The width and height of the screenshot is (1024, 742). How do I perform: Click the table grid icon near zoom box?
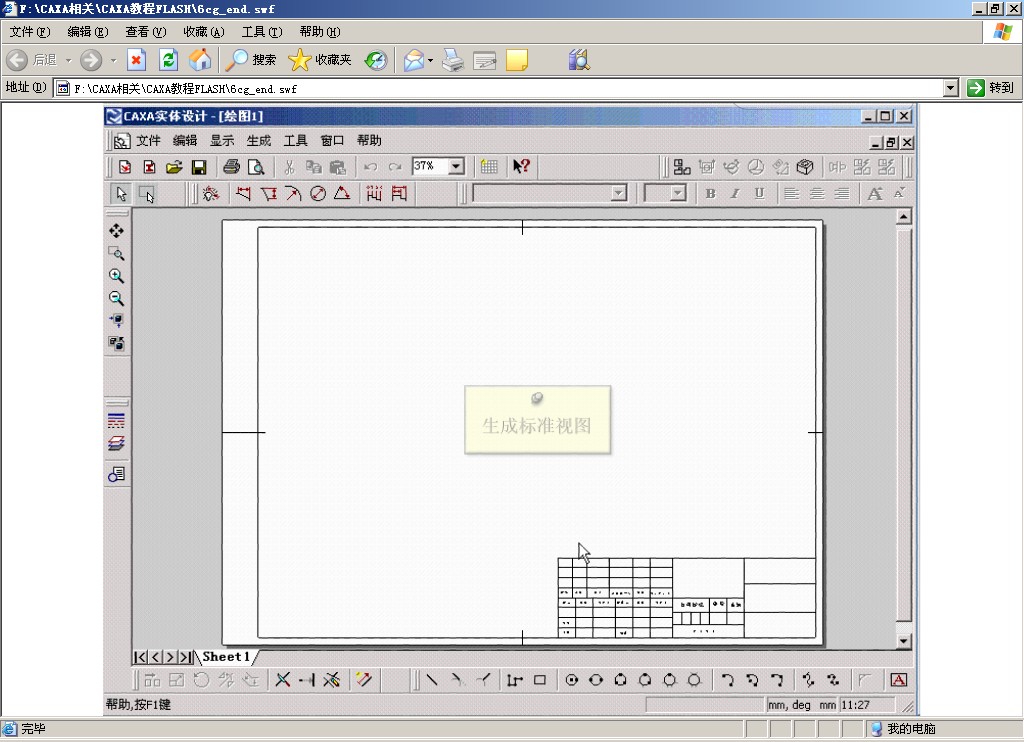tap(488, 167)
